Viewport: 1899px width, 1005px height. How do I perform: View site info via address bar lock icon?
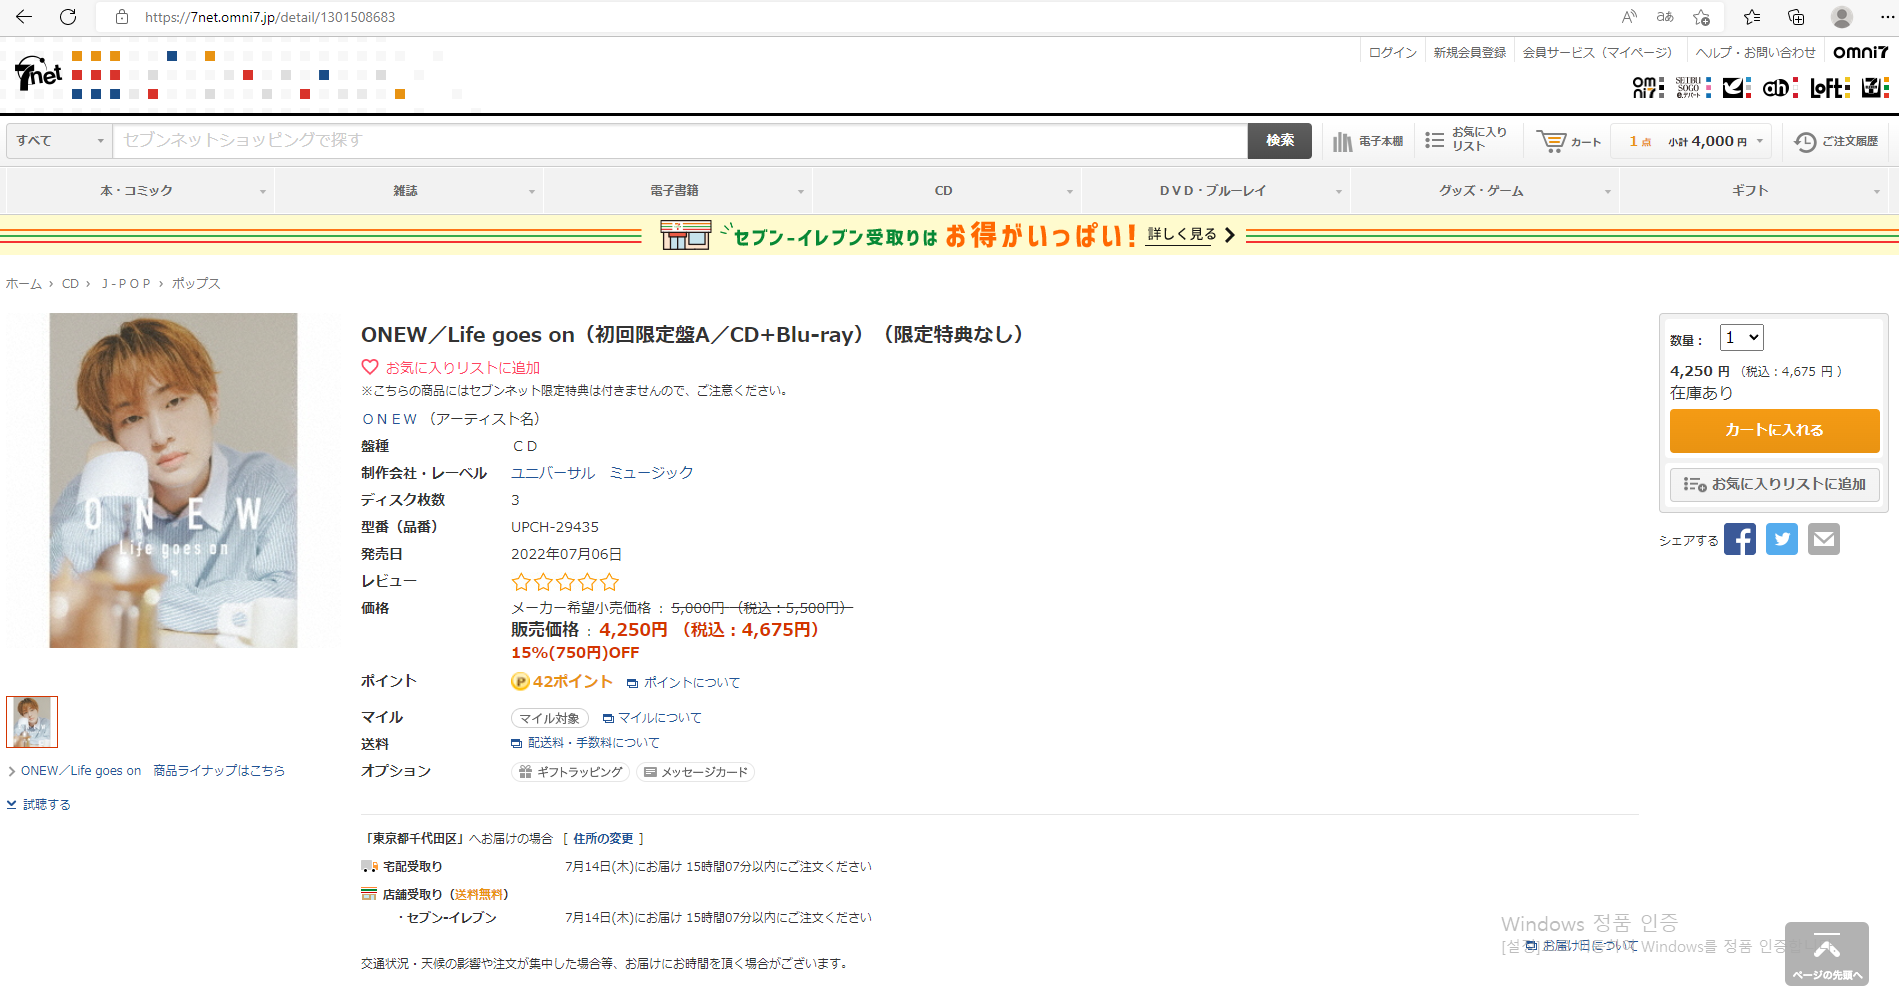tap(122, 17)
